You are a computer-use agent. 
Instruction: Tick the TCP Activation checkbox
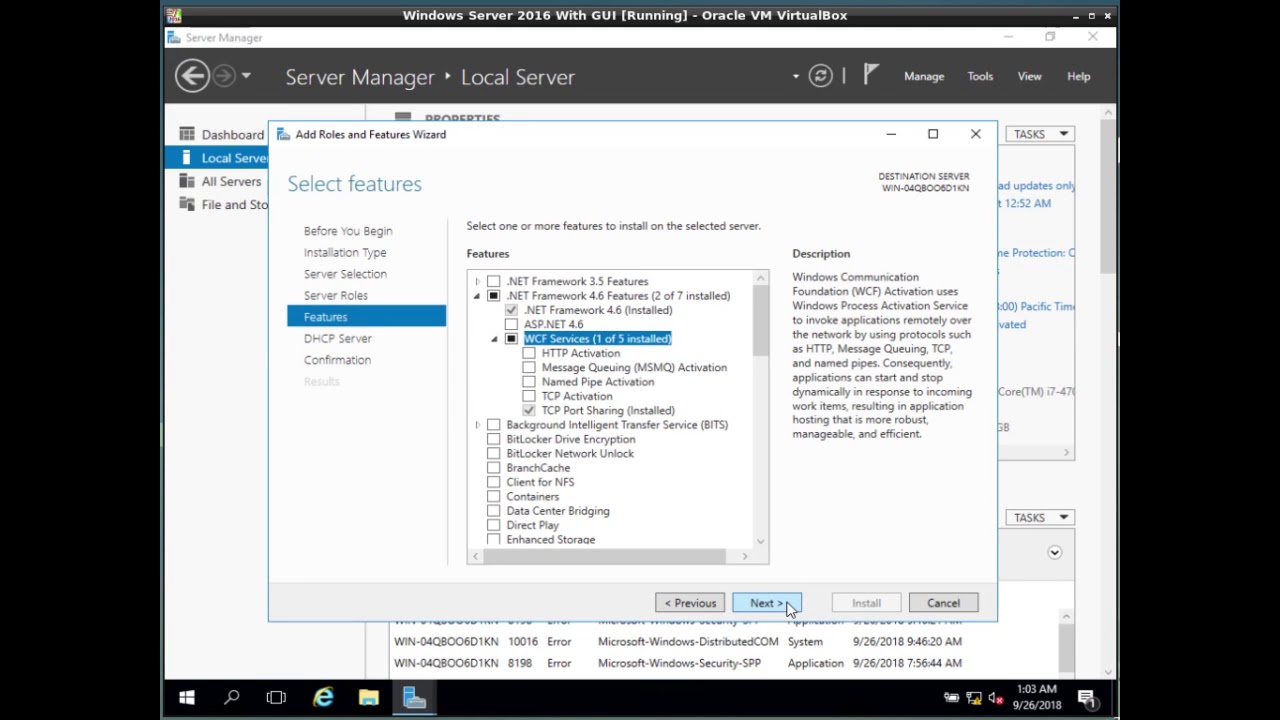click(529, 396)
